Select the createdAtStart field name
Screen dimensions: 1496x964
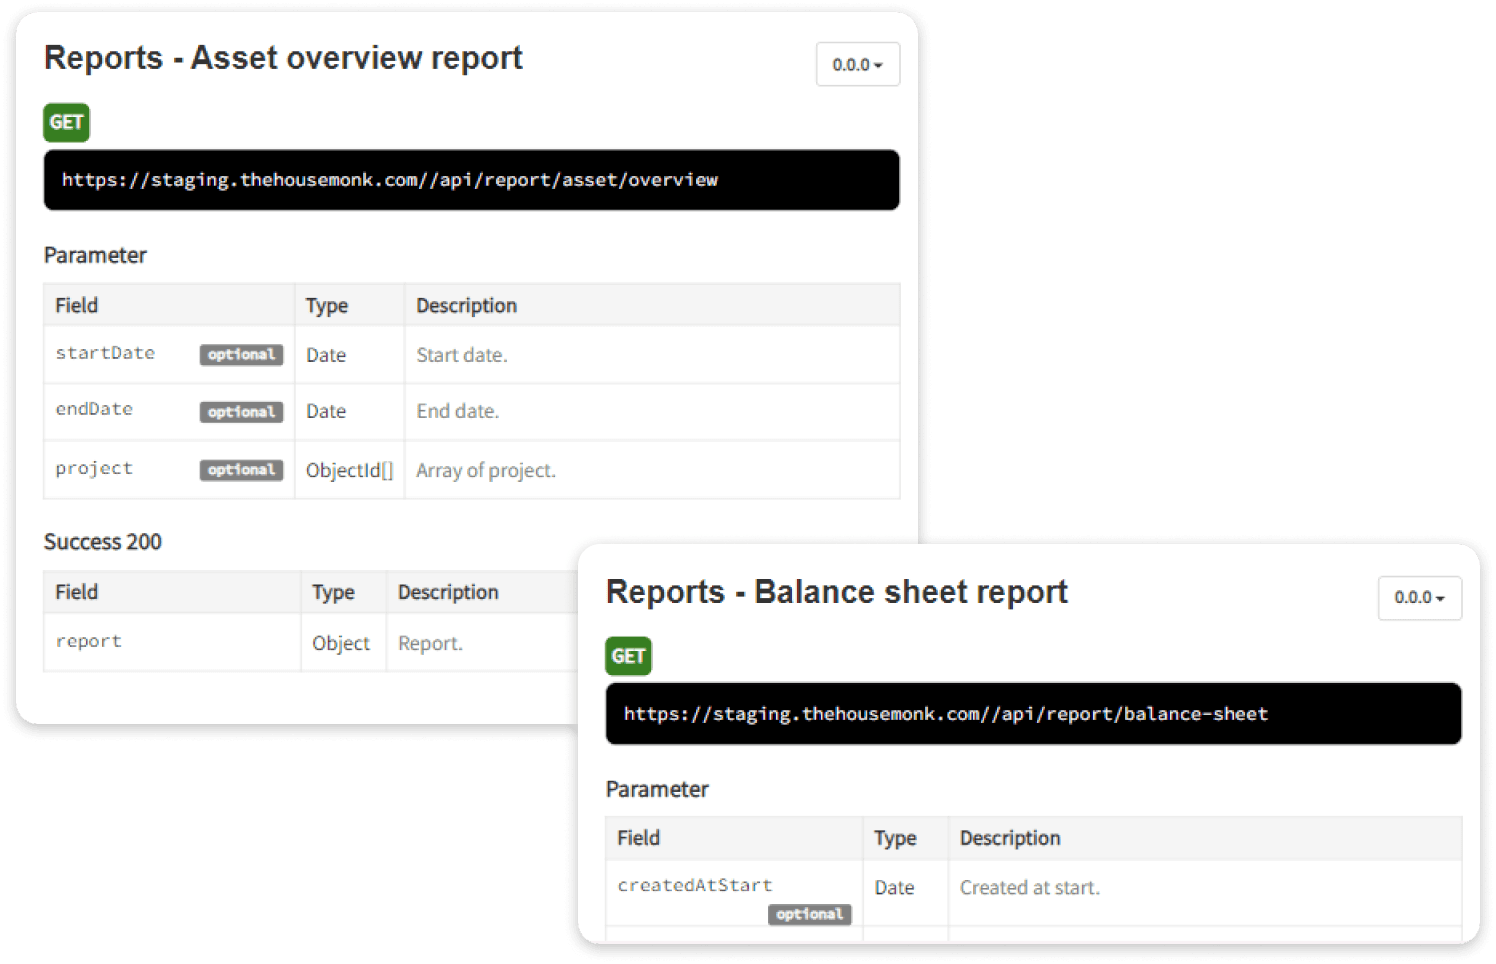point(695,885)
